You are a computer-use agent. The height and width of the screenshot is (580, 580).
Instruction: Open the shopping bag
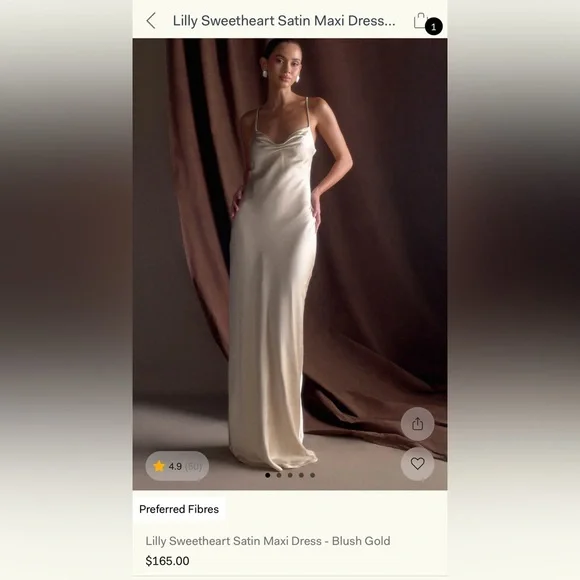(x=420, y=21)
